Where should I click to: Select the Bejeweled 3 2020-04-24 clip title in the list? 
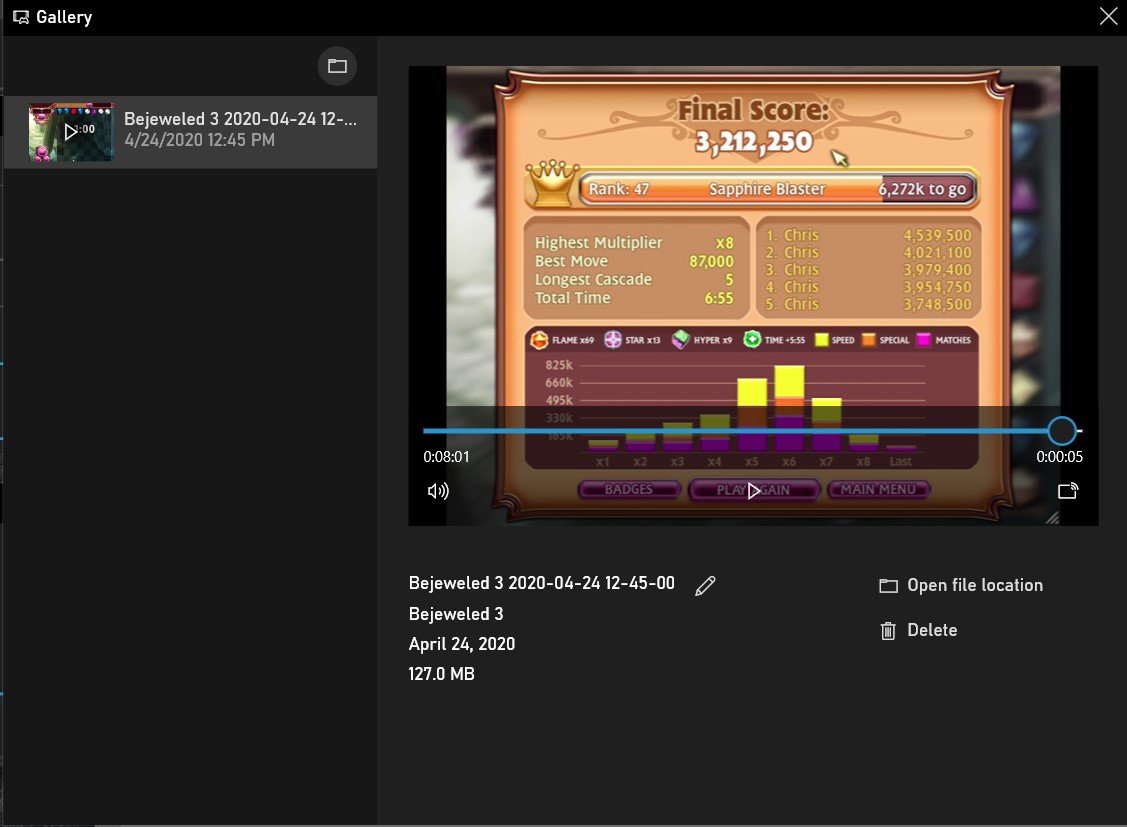(240, 119)
